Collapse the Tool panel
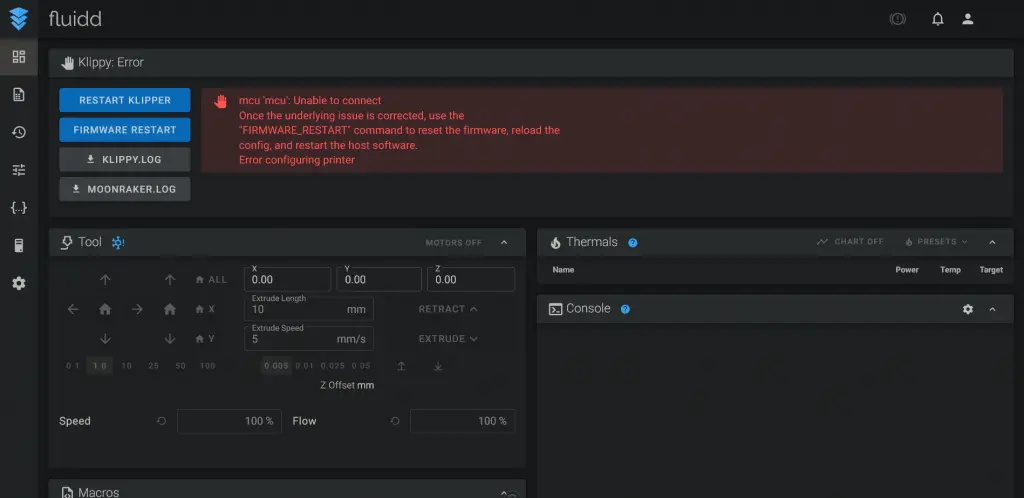 tap(504, 242)
